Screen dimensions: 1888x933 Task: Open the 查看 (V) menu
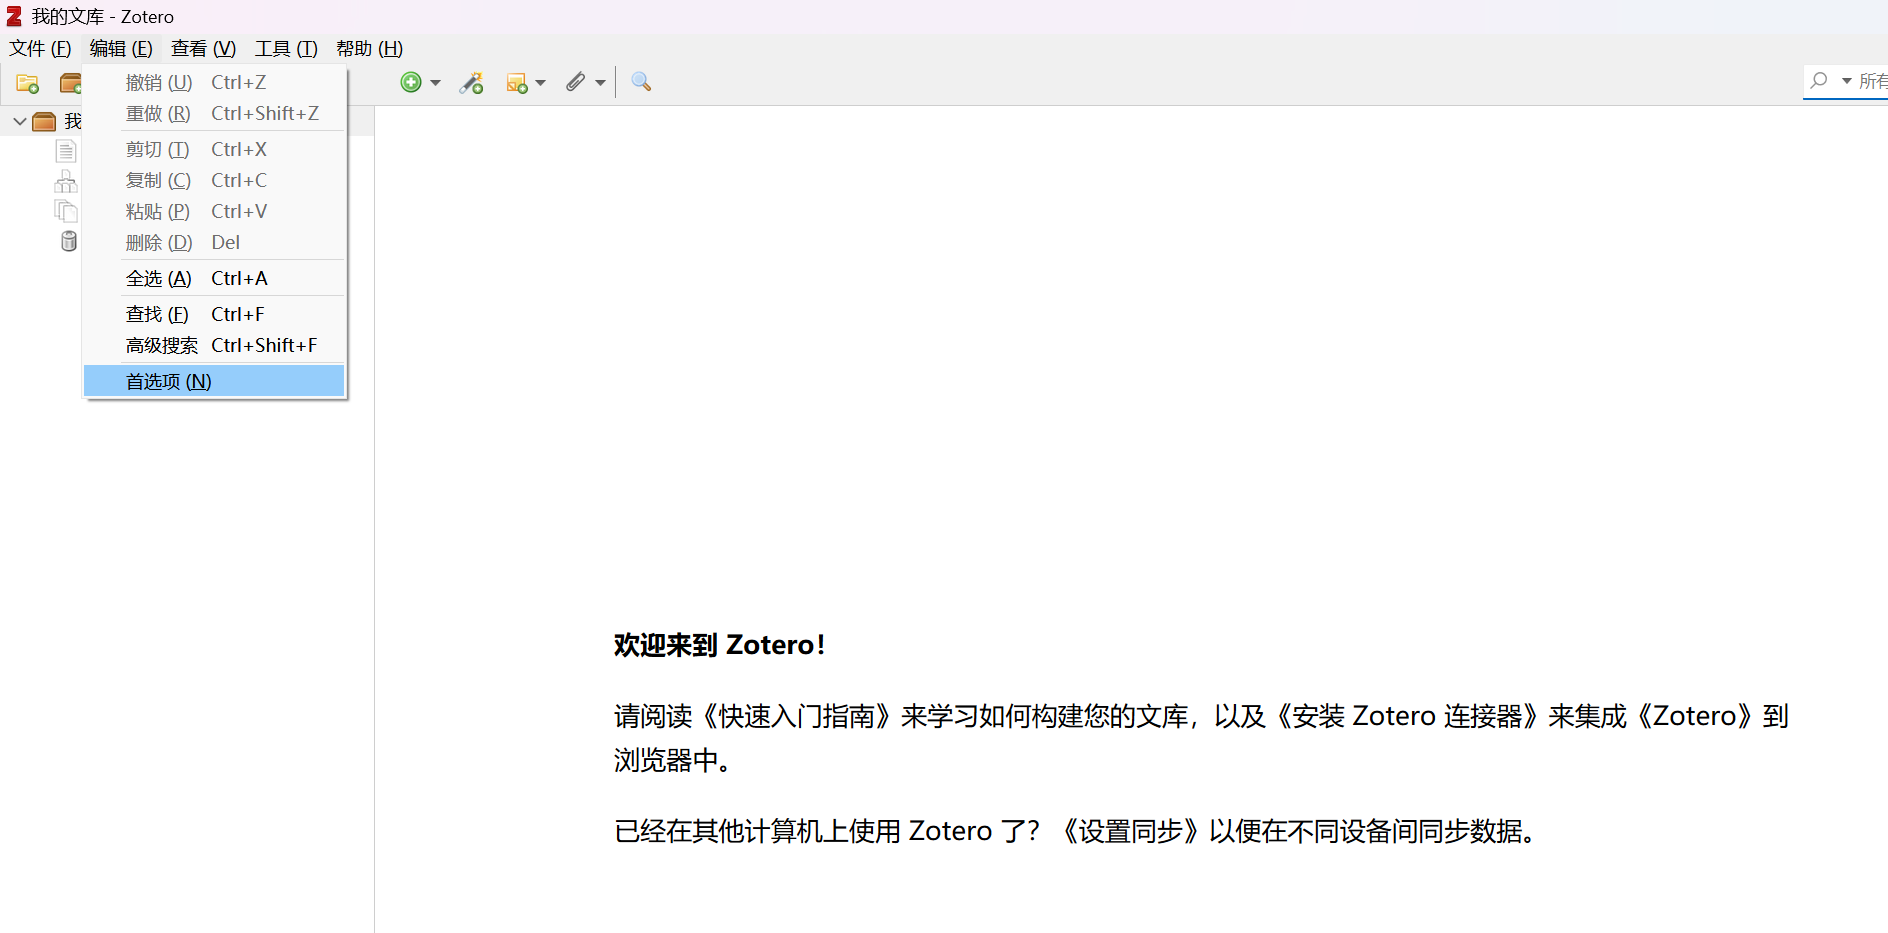(x=203, y=49)
